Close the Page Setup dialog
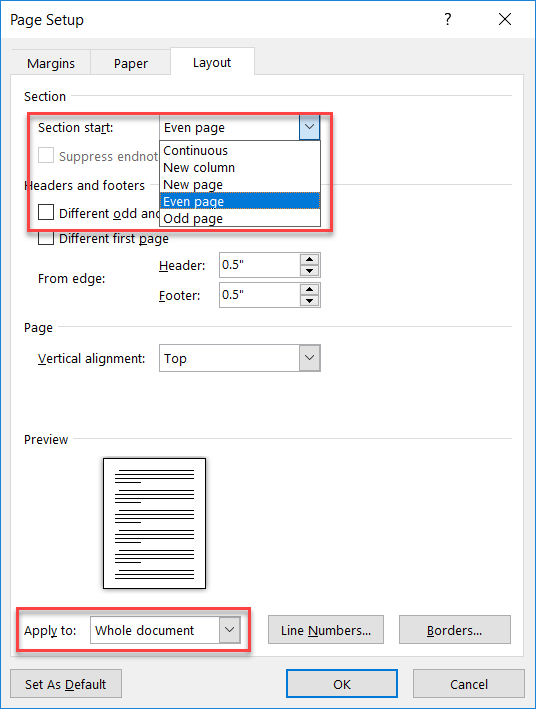Image resolution: width=536 pixels, height=709 pixels. coord(505,19)
